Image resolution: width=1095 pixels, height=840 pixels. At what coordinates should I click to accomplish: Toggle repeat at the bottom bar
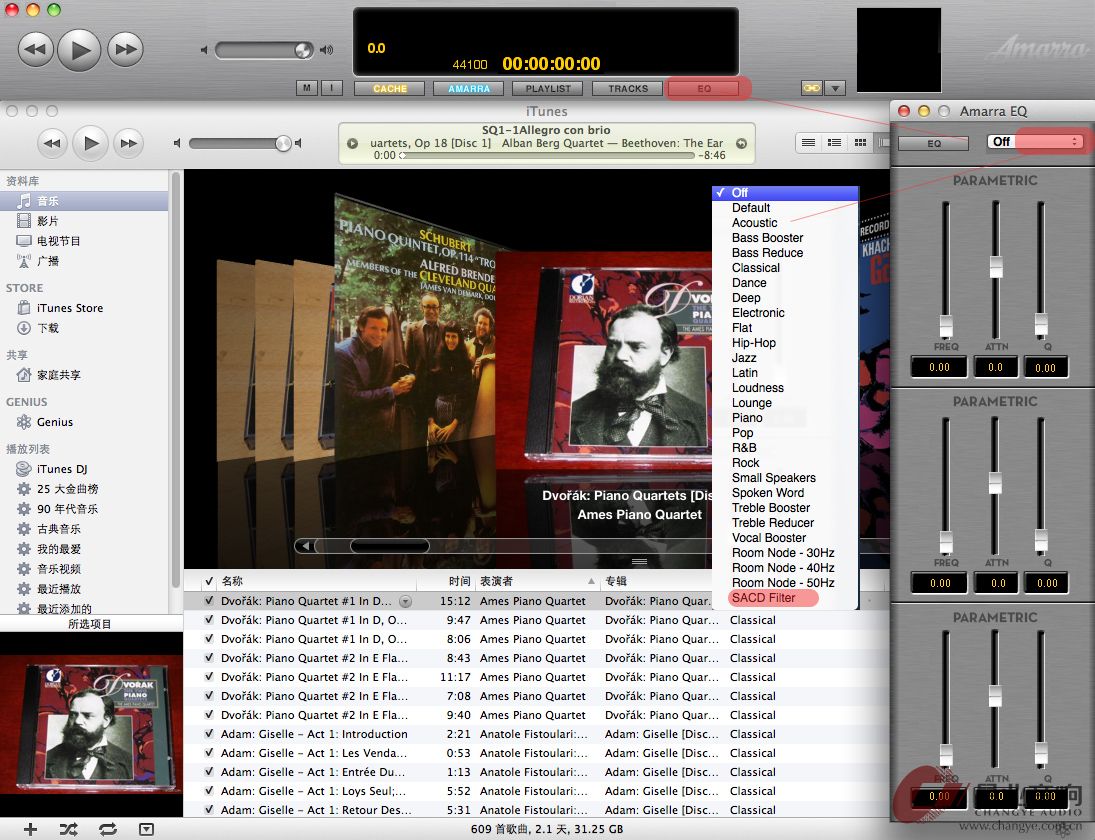tap(108, 829)
